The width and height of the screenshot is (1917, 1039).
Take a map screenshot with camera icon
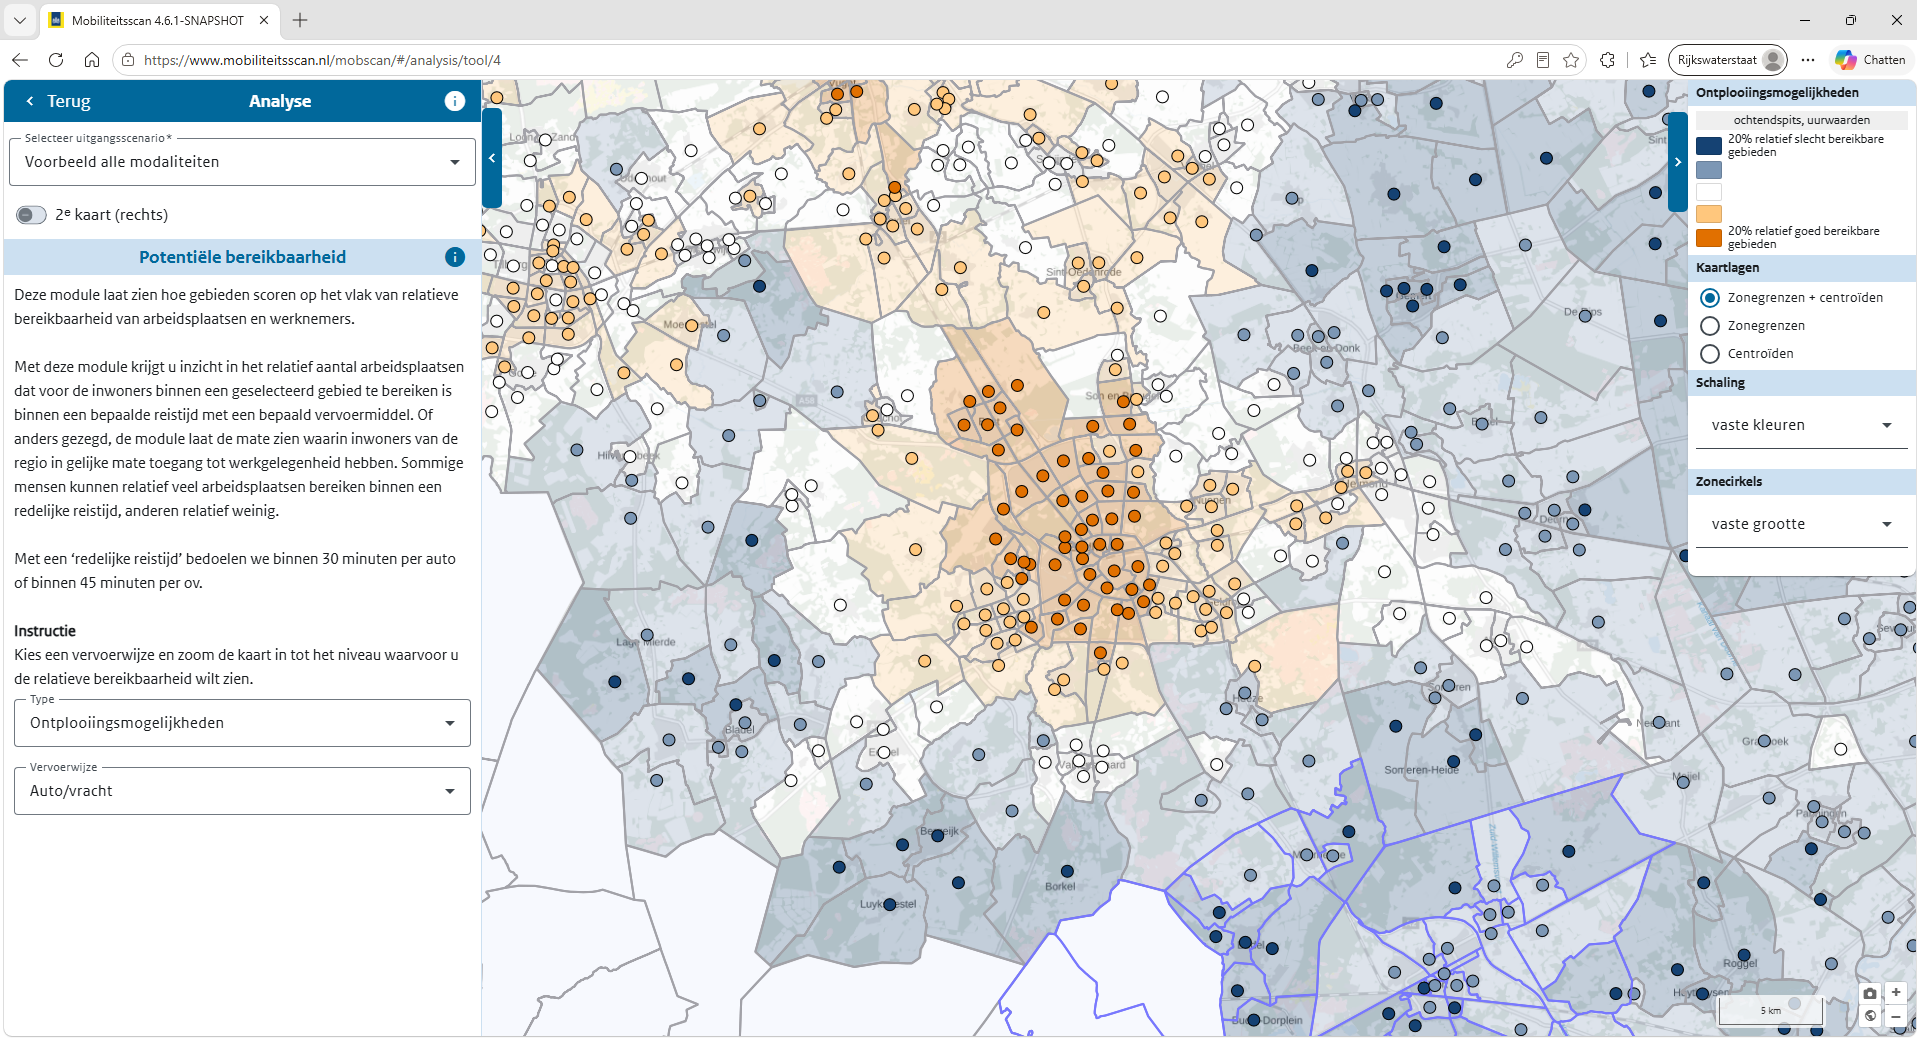point(1870,993)
